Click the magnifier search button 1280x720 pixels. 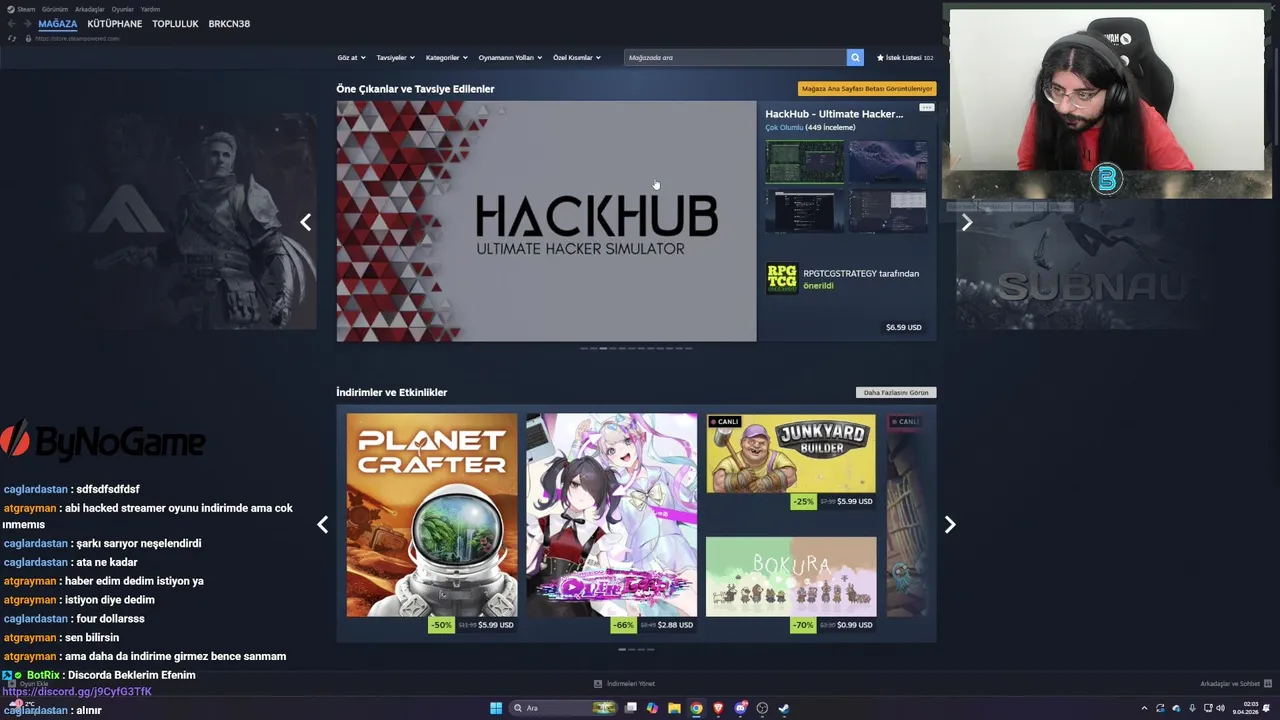pos(855,58)
